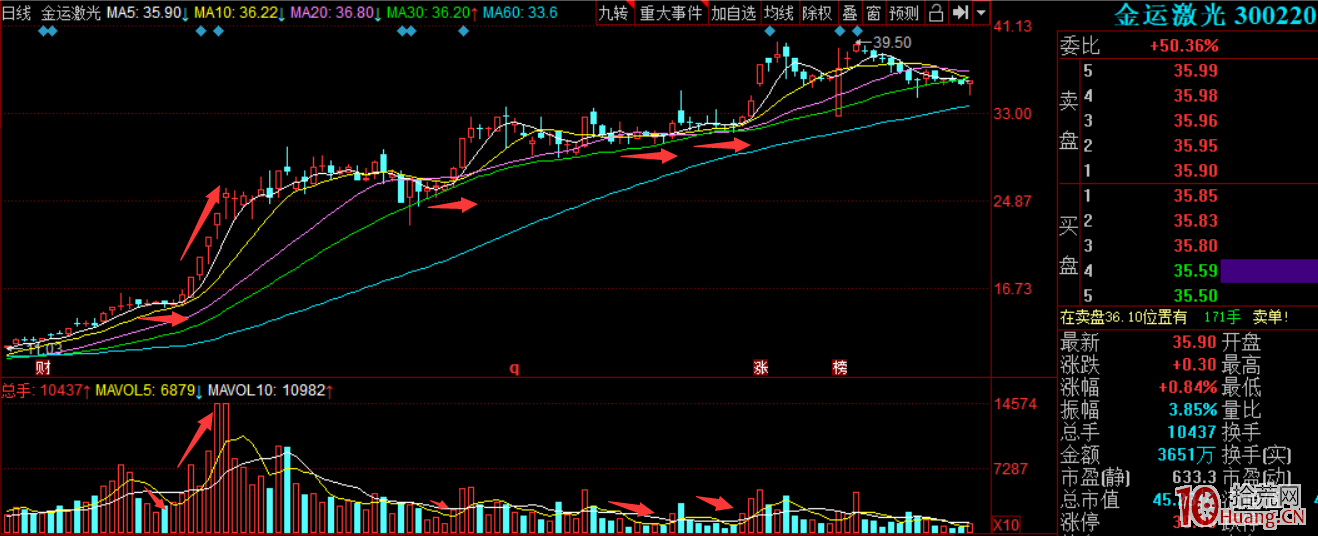Click sell level 4 price 35.98
The image size is (1318, 536).
click(1196, 96)
